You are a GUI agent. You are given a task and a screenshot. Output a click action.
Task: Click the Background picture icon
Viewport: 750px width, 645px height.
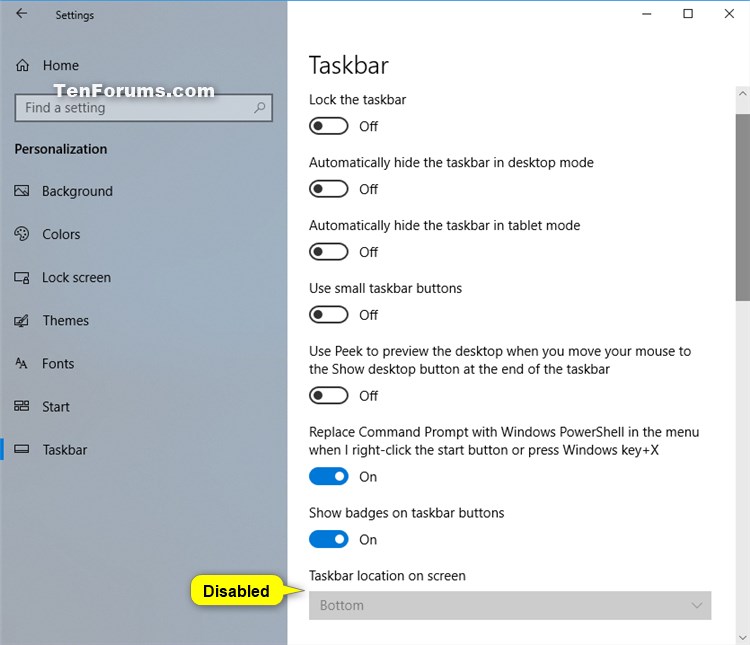(x=22, y=191)
